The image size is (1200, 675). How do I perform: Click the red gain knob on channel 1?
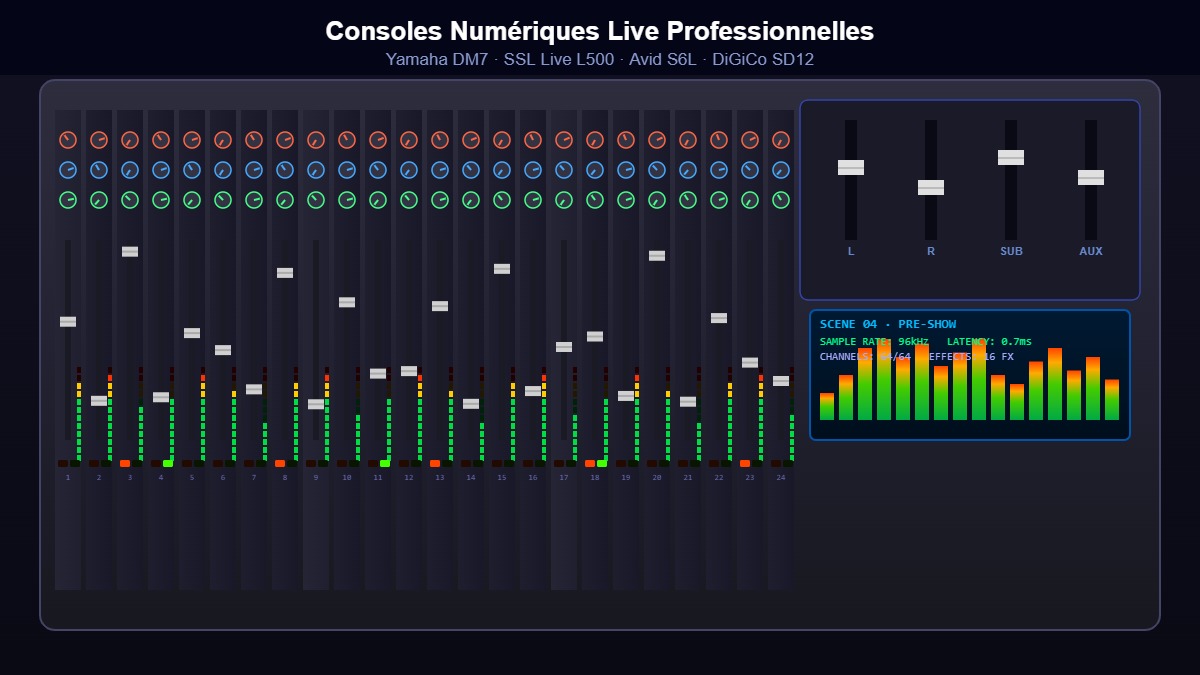click(67, 139)
